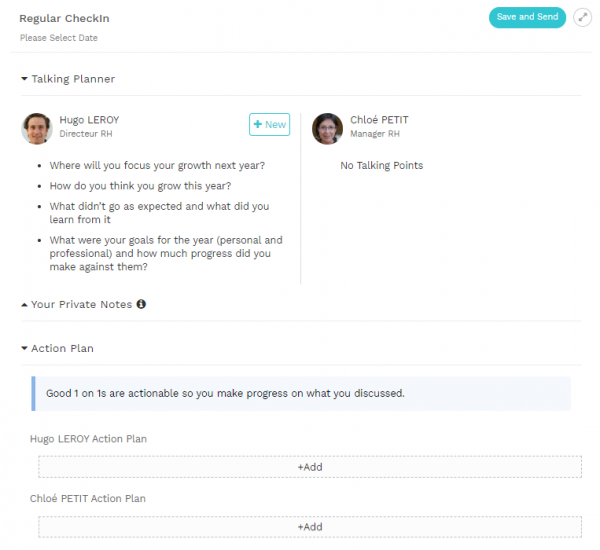Open the Please Select Date picker
Screen dimensions: 600x550
pos(59,38)
